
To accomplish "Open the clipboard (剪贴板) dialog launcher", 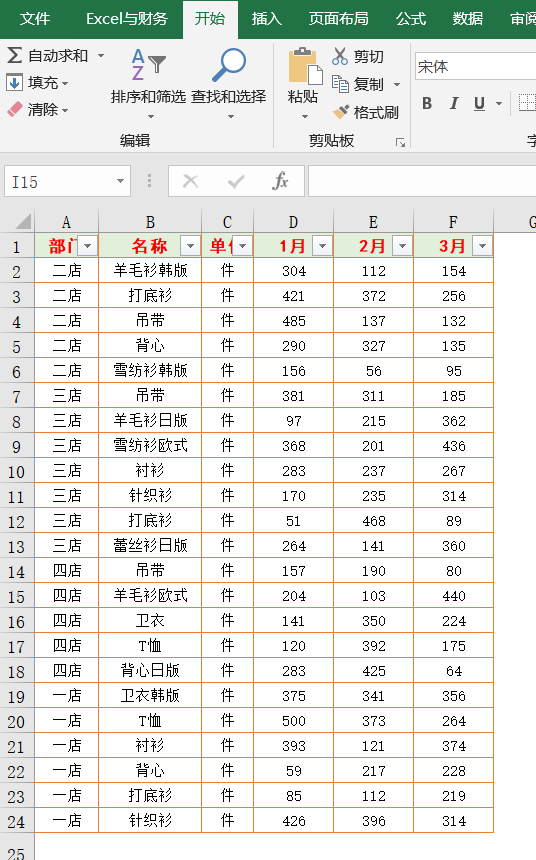I will [x=400, y=143].
